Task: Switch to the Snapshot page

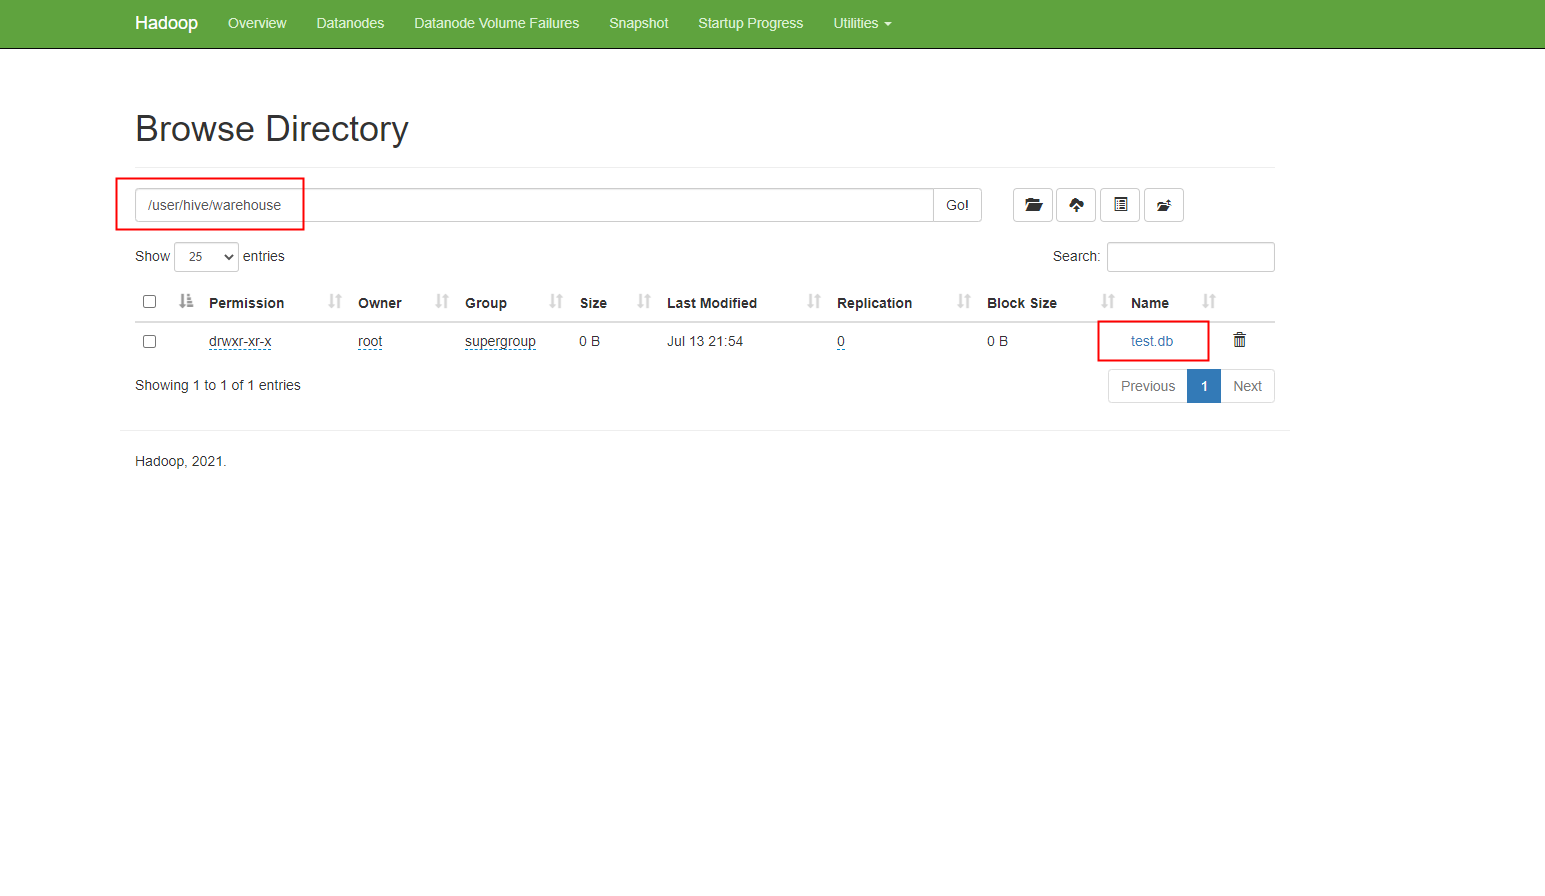Action: tap(639, 23)
